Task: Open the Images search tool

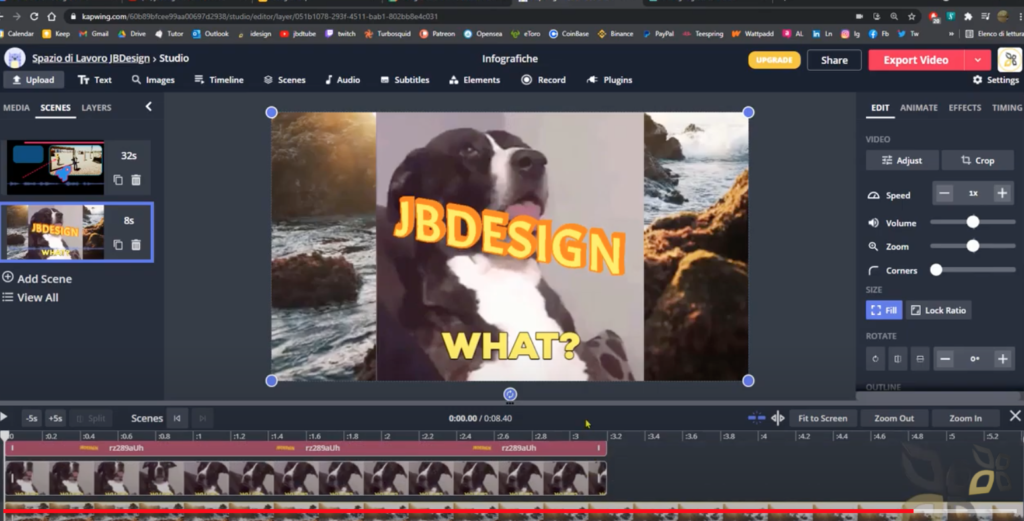Action: click(x=153, y=80)
